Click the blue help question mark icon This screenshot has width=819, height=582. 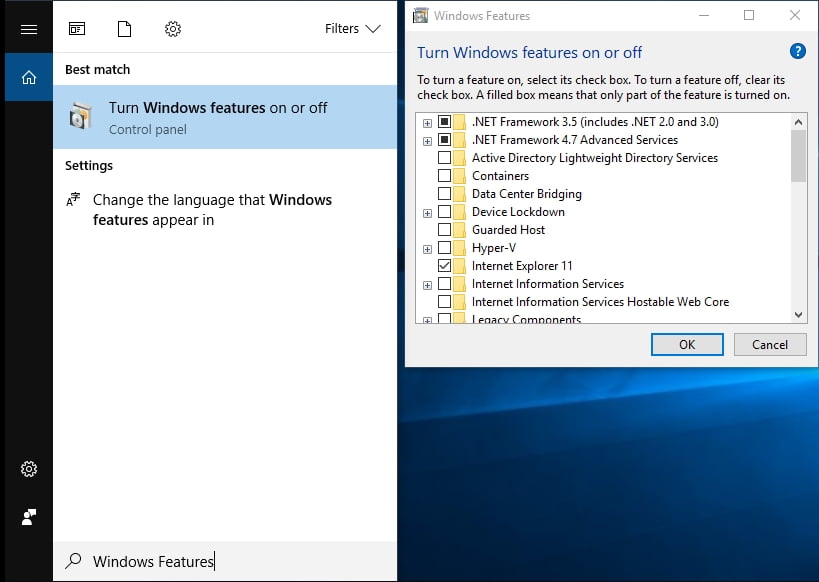coord(797,52)
